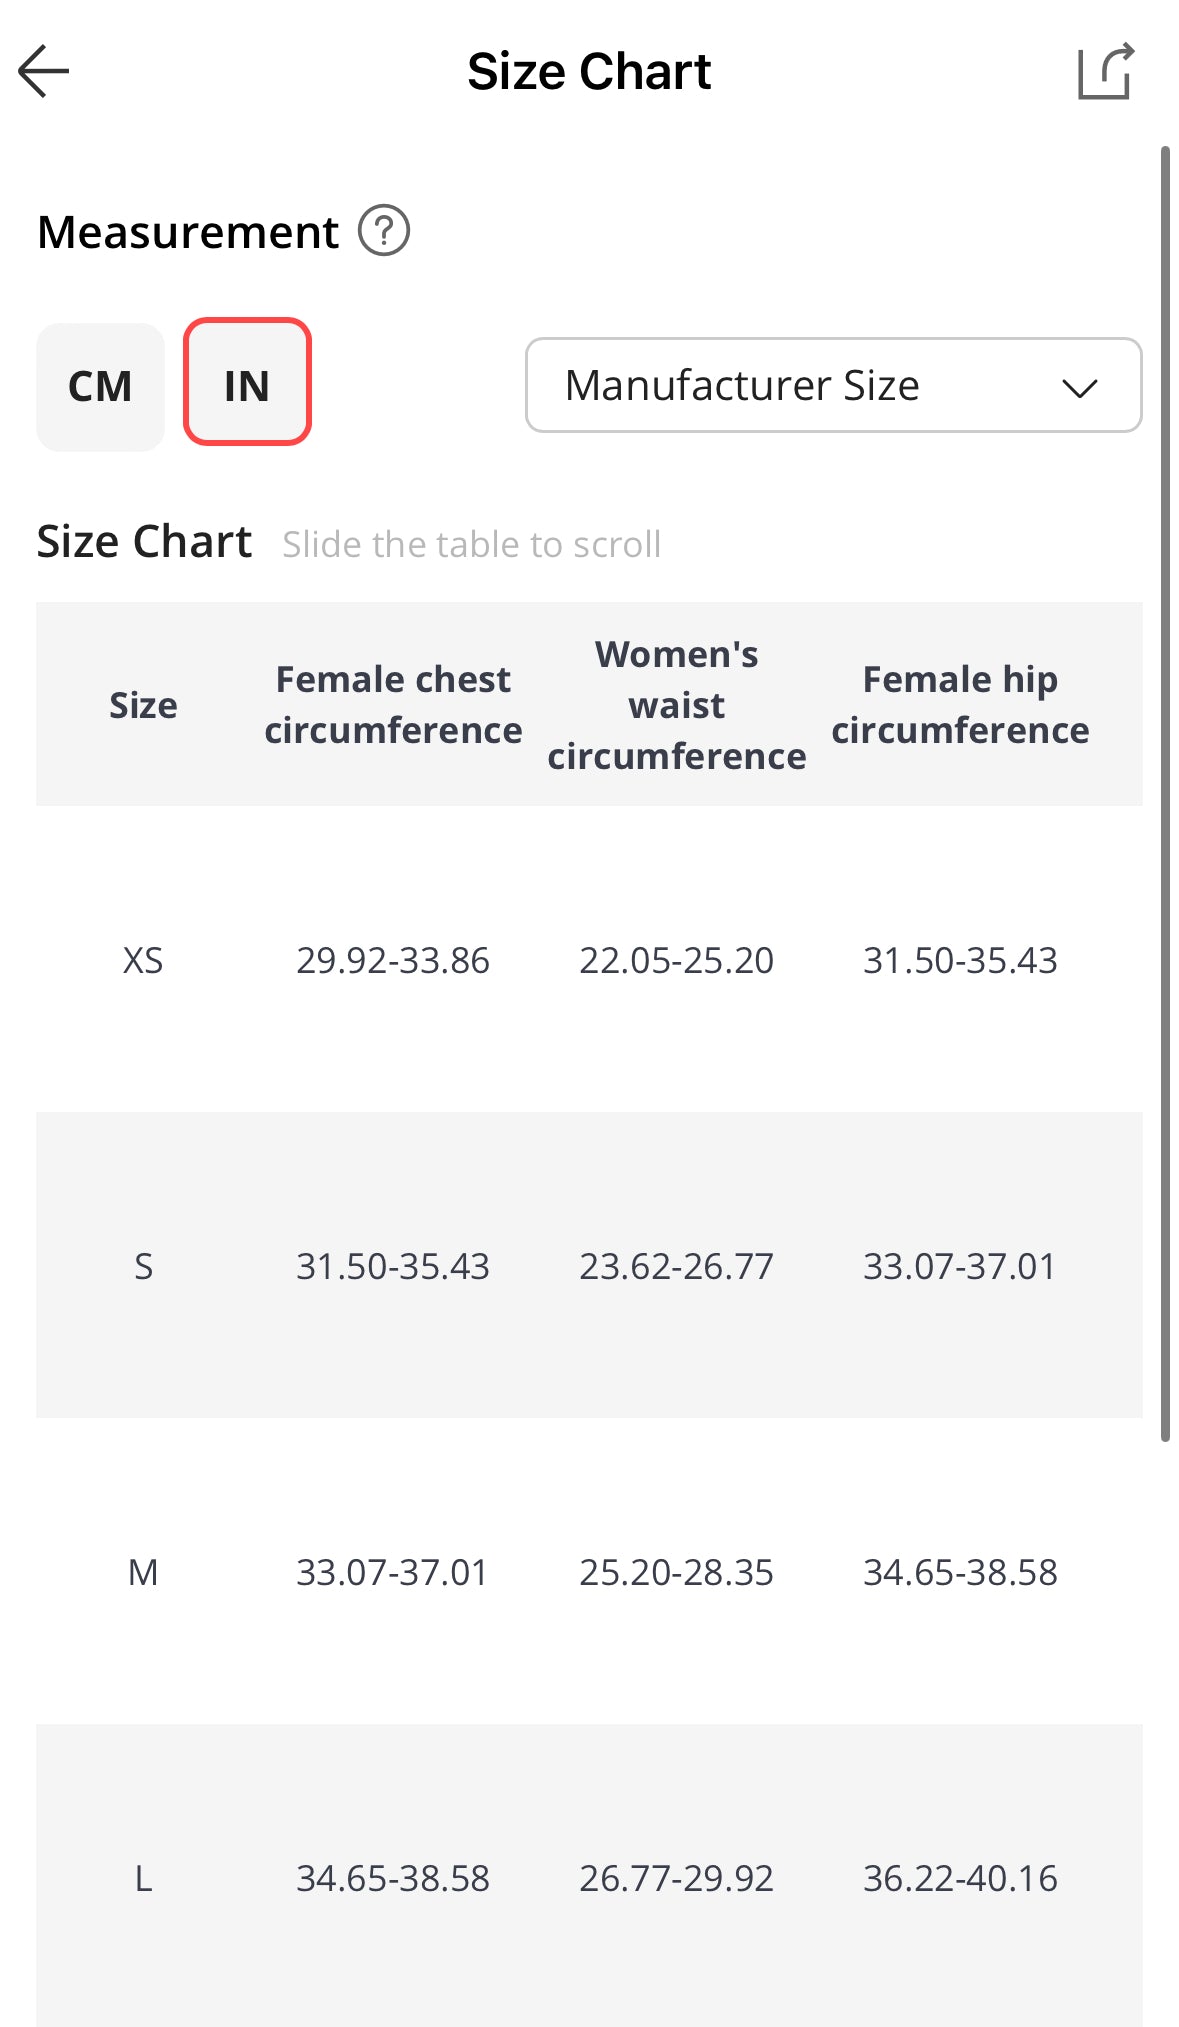Image resolution: width=1179 pixels, height=2027 pixels.
Task: Click the Size Chart page title
Action: (589, 71)
